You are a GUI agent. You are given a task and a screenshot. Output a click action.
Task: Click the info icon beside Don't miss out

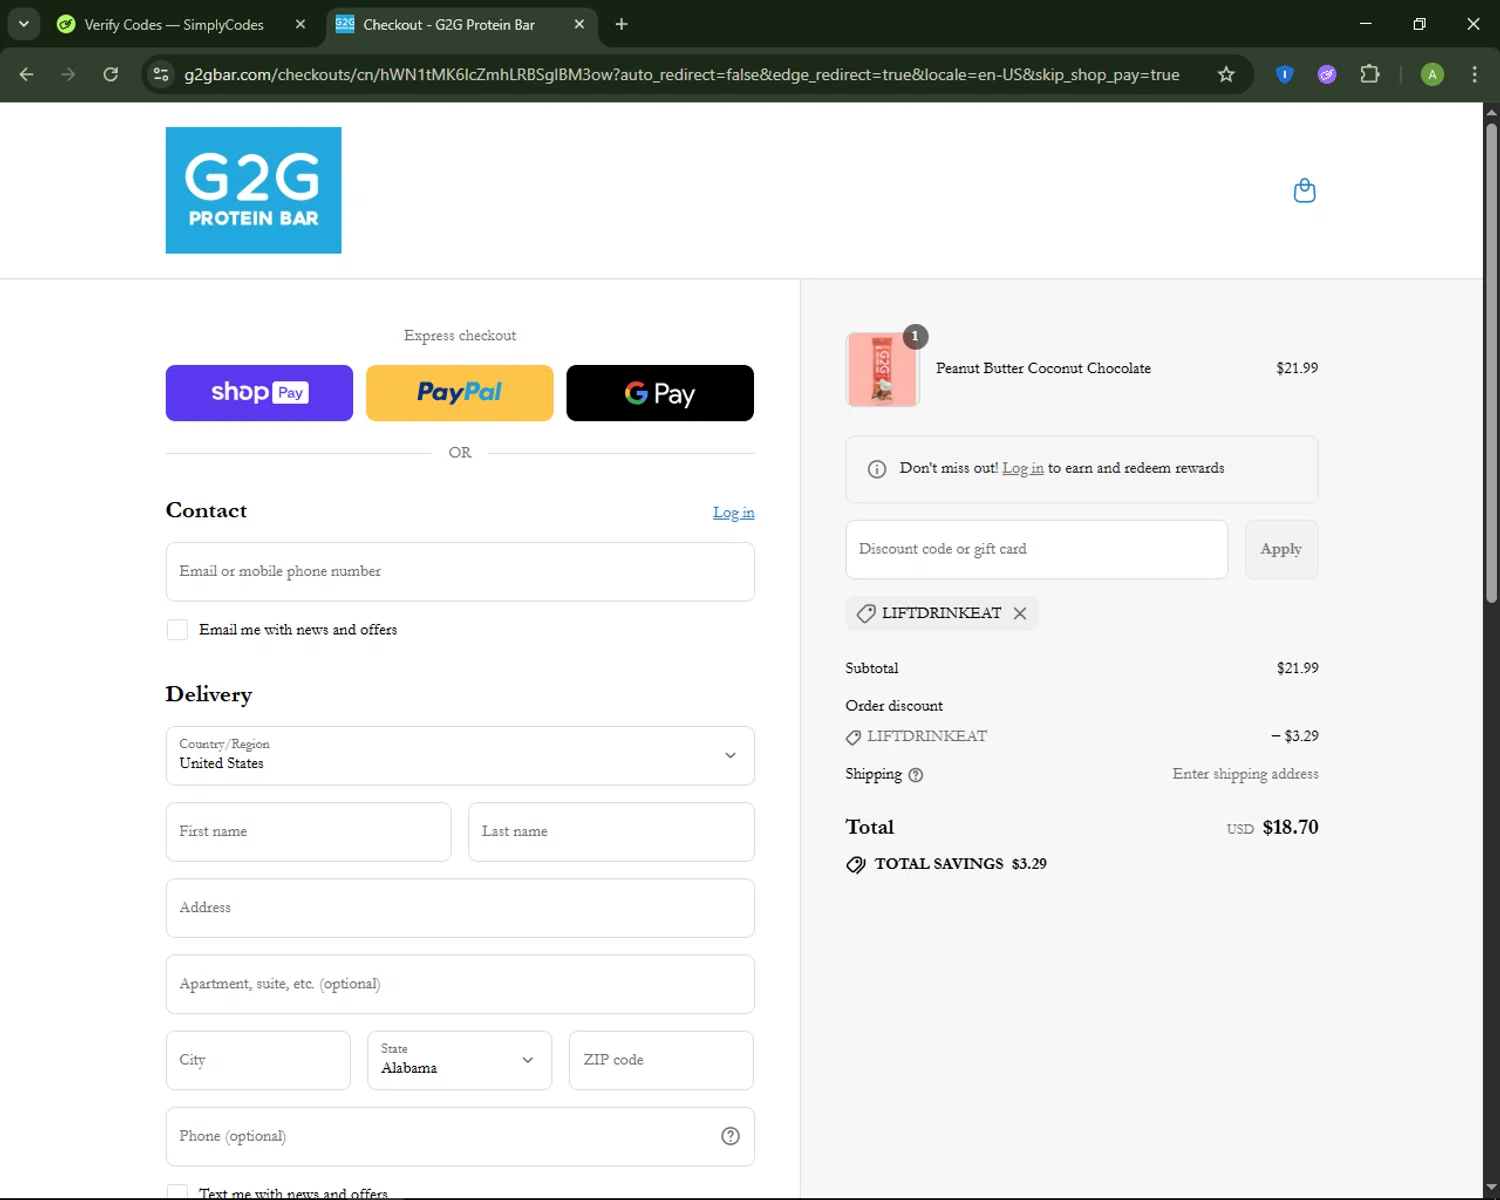point(877,469)
